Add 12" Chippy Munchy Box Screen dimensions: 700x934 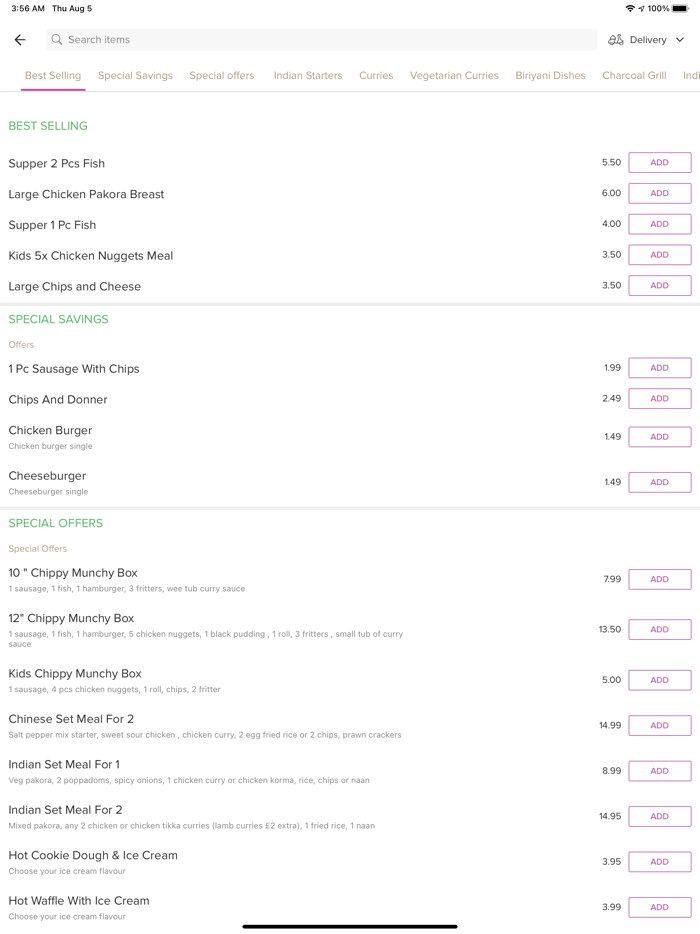[659, 630]
